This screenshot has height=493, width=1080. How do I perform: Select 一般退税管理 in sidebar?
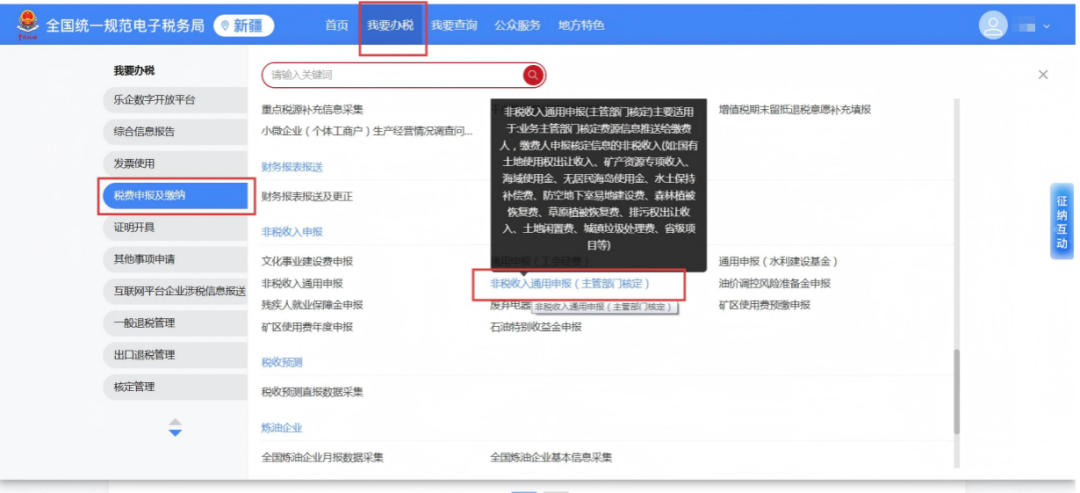pyautogui.click(x=175, y=323)
